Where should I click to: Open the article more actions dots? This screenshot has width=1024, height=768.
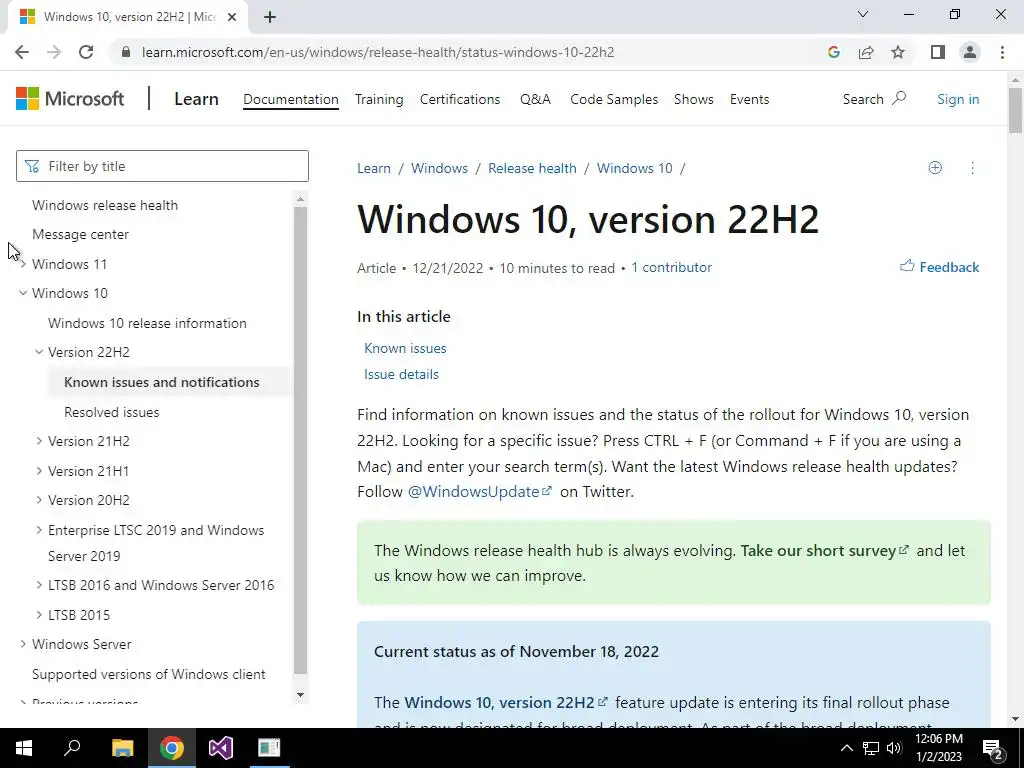pyautogui.click(x=972, y=168)
